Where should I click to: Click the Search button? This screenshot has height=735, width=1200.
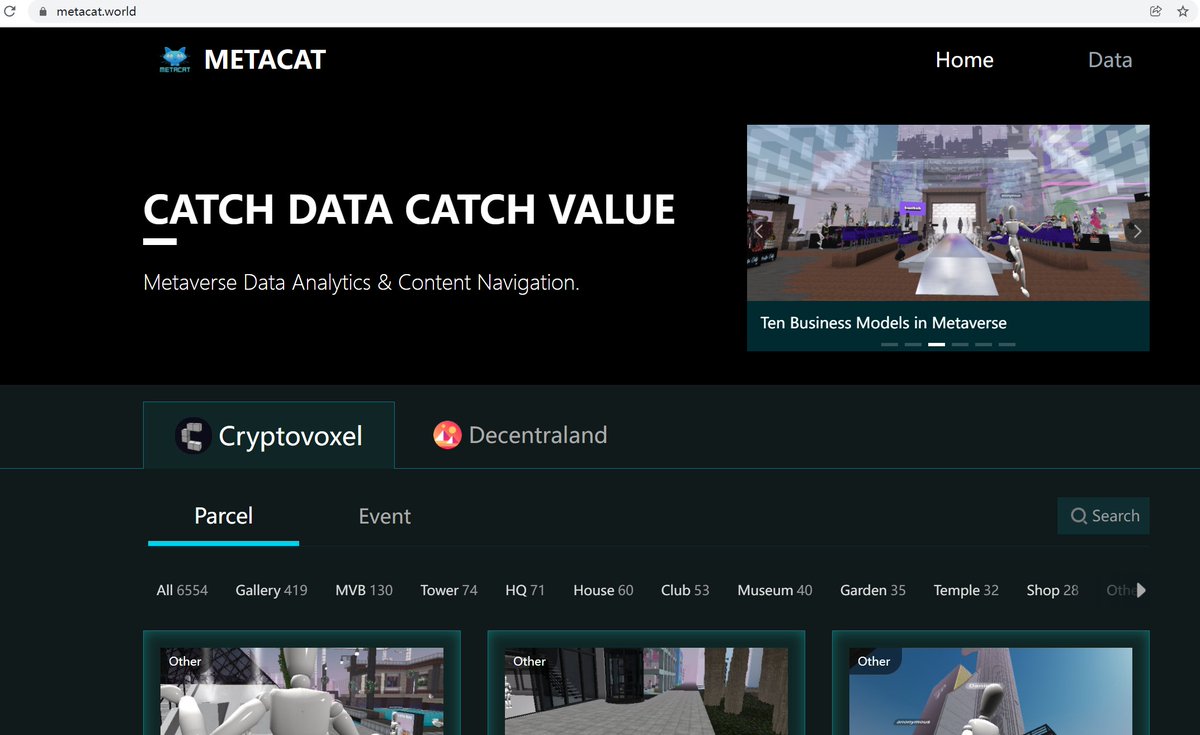tap(1103, 516)
